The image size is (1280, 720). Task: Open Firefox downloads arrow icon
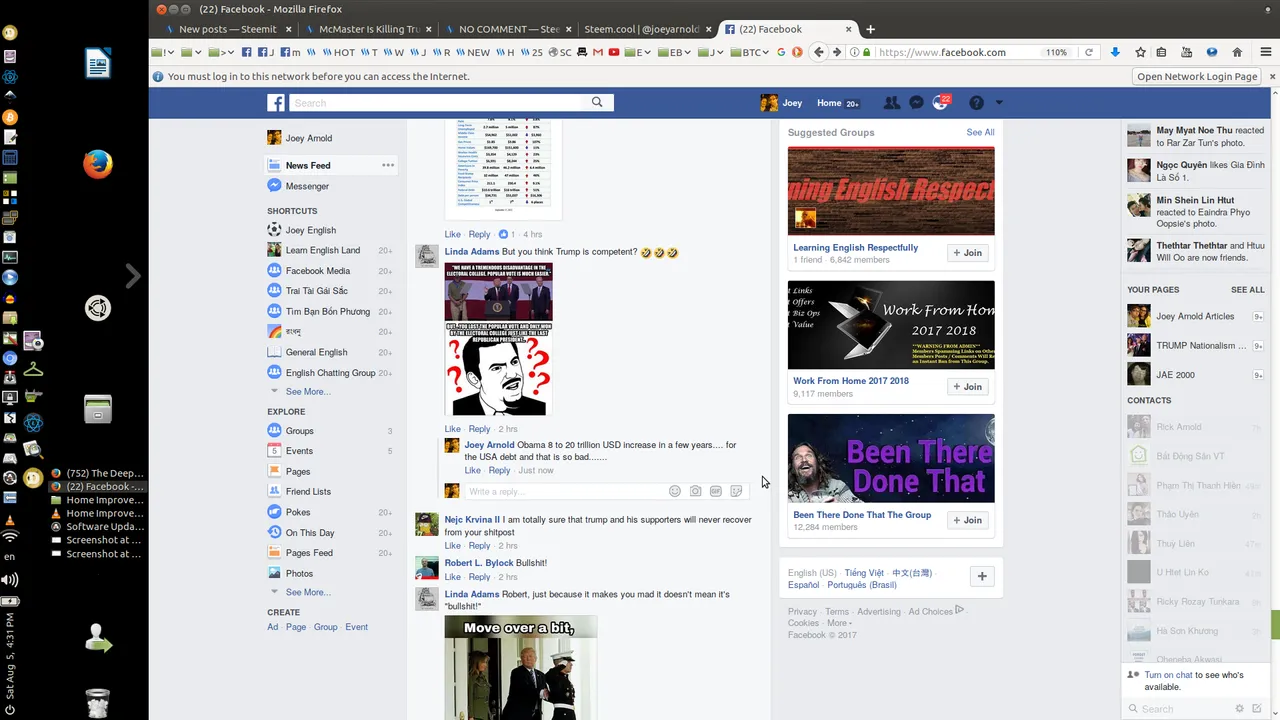(x=1115, y=52)
